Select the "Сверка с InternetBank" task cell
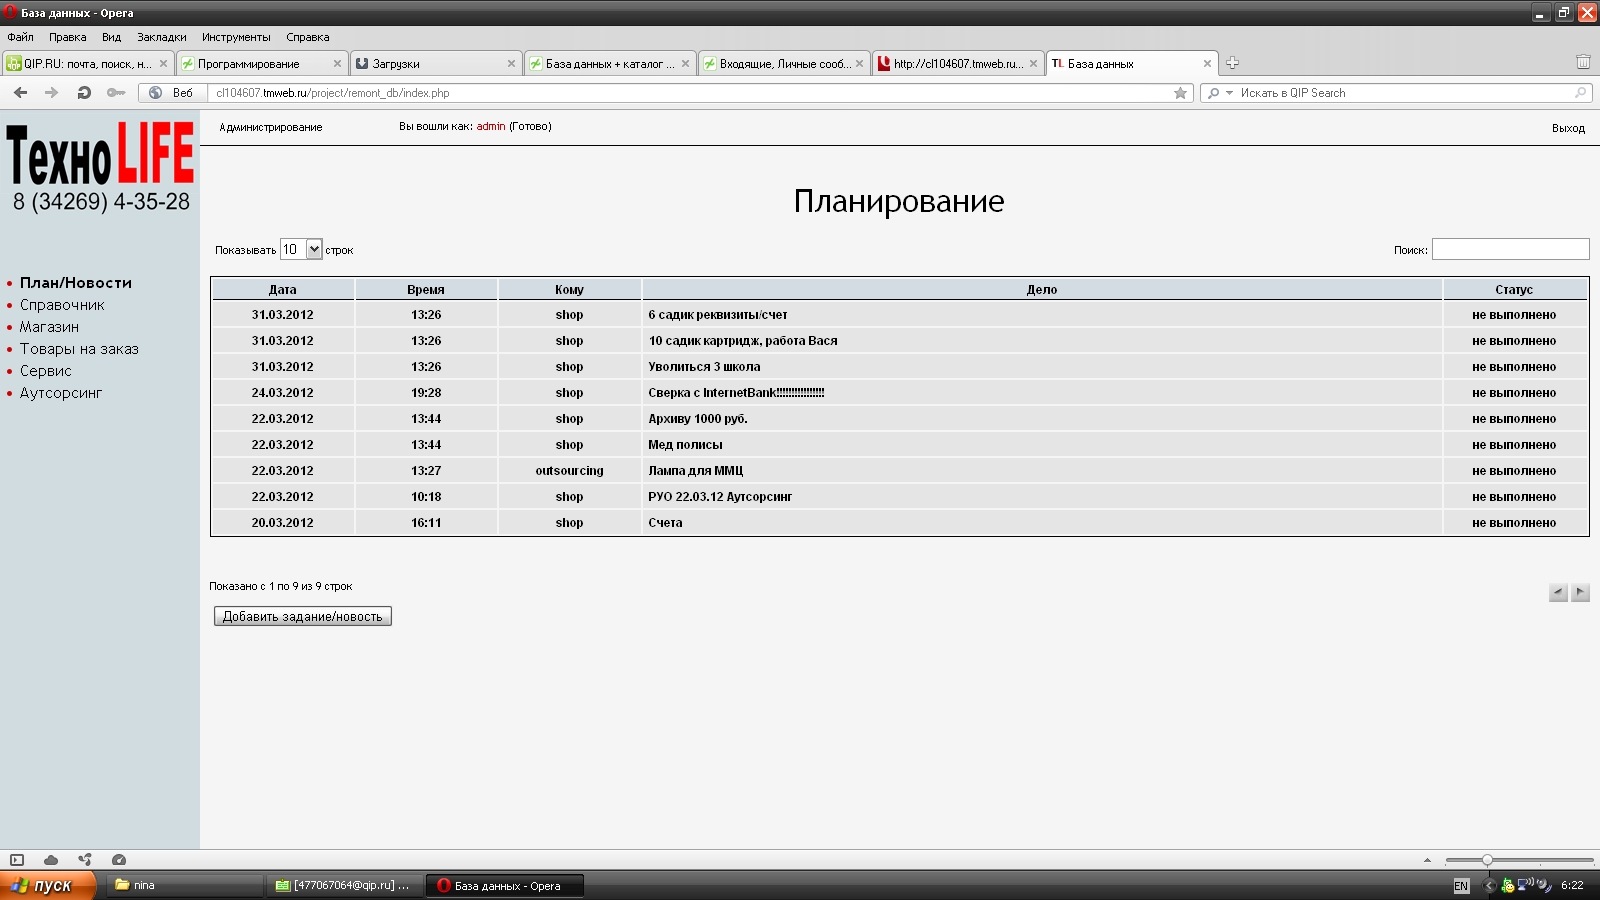Image resolution: width=1600 pixels, height=900 pixels. point(1042,393)
